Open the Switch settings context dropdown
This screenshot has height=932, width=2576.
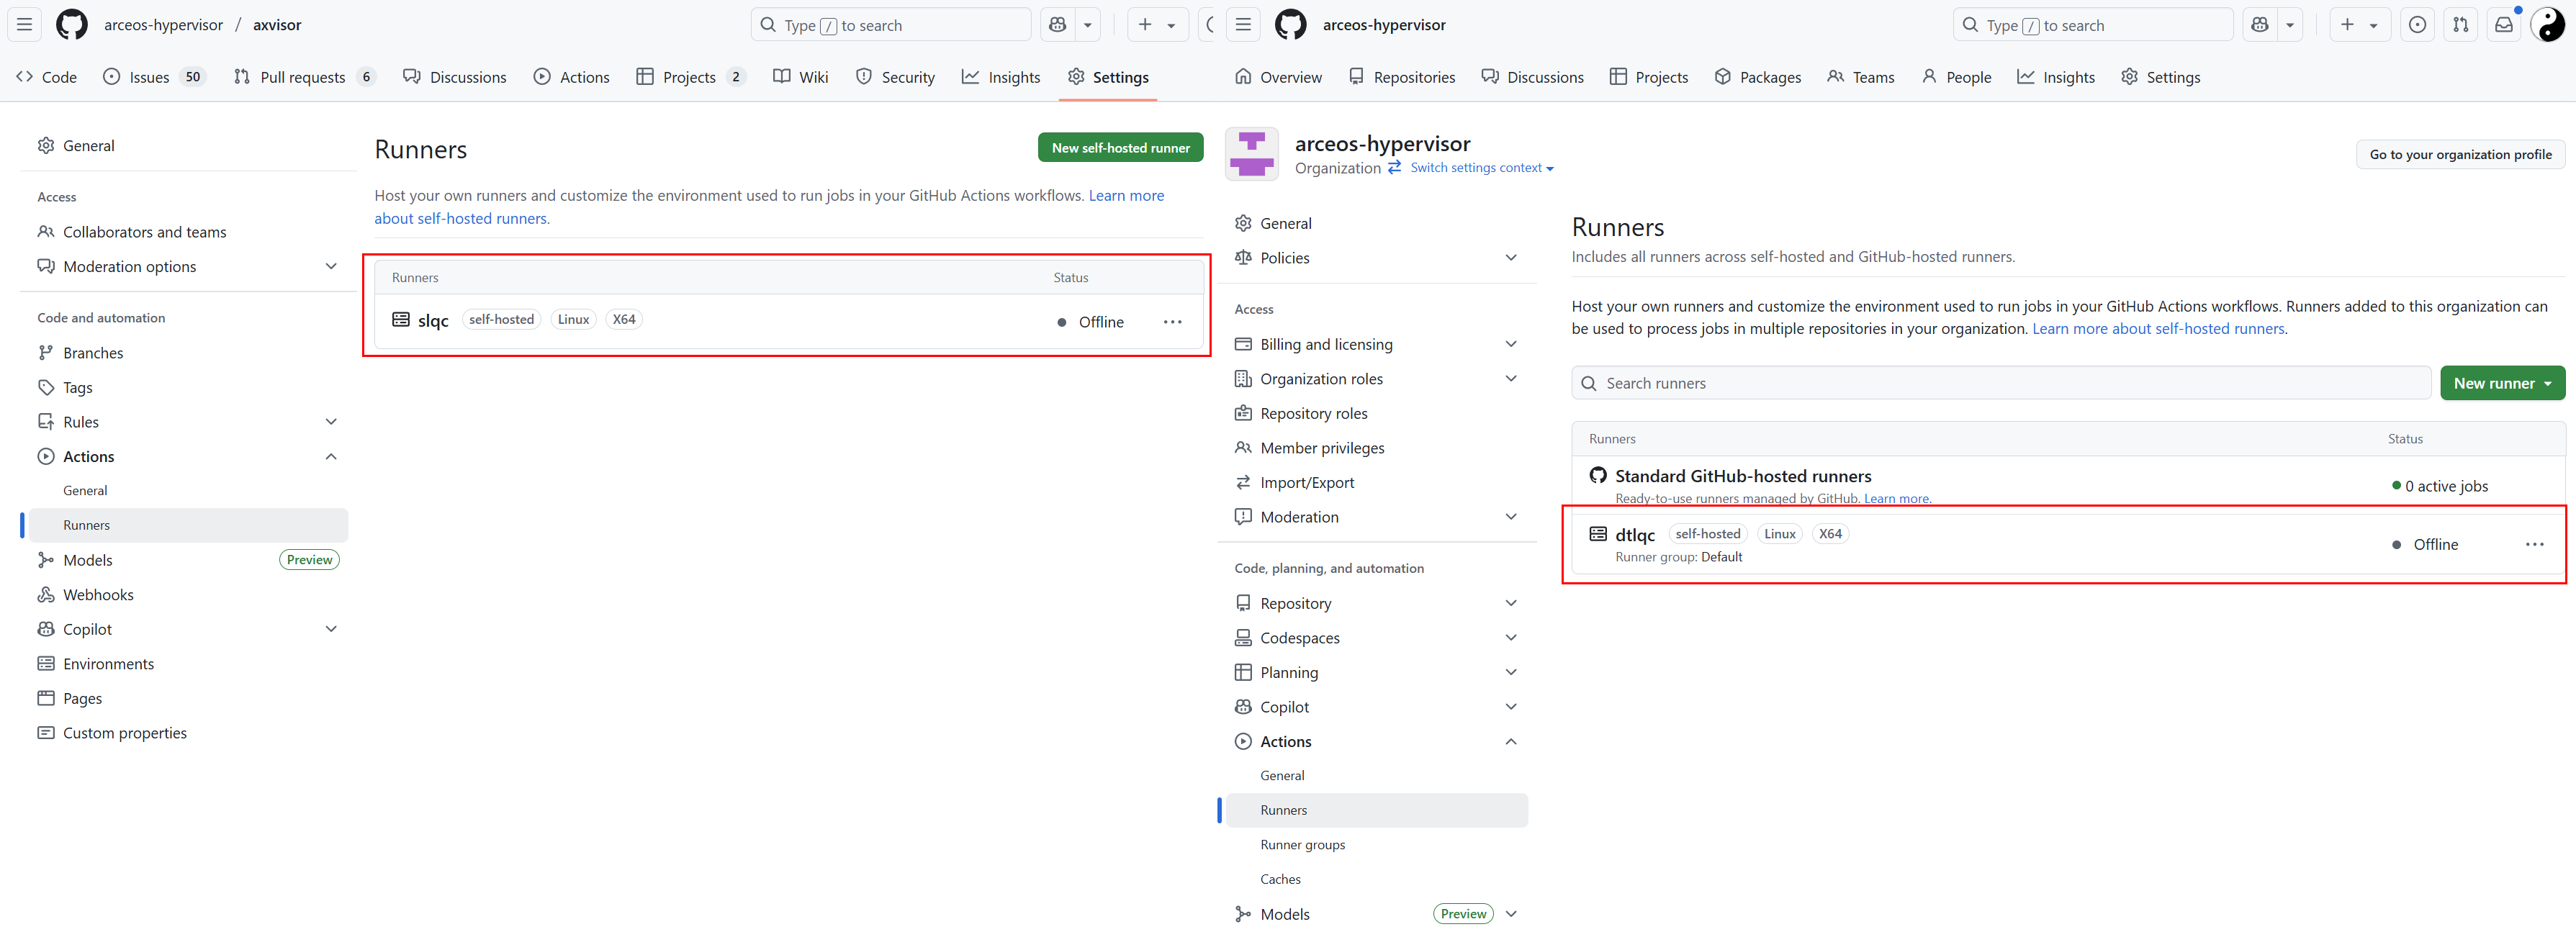point(1482,168)
